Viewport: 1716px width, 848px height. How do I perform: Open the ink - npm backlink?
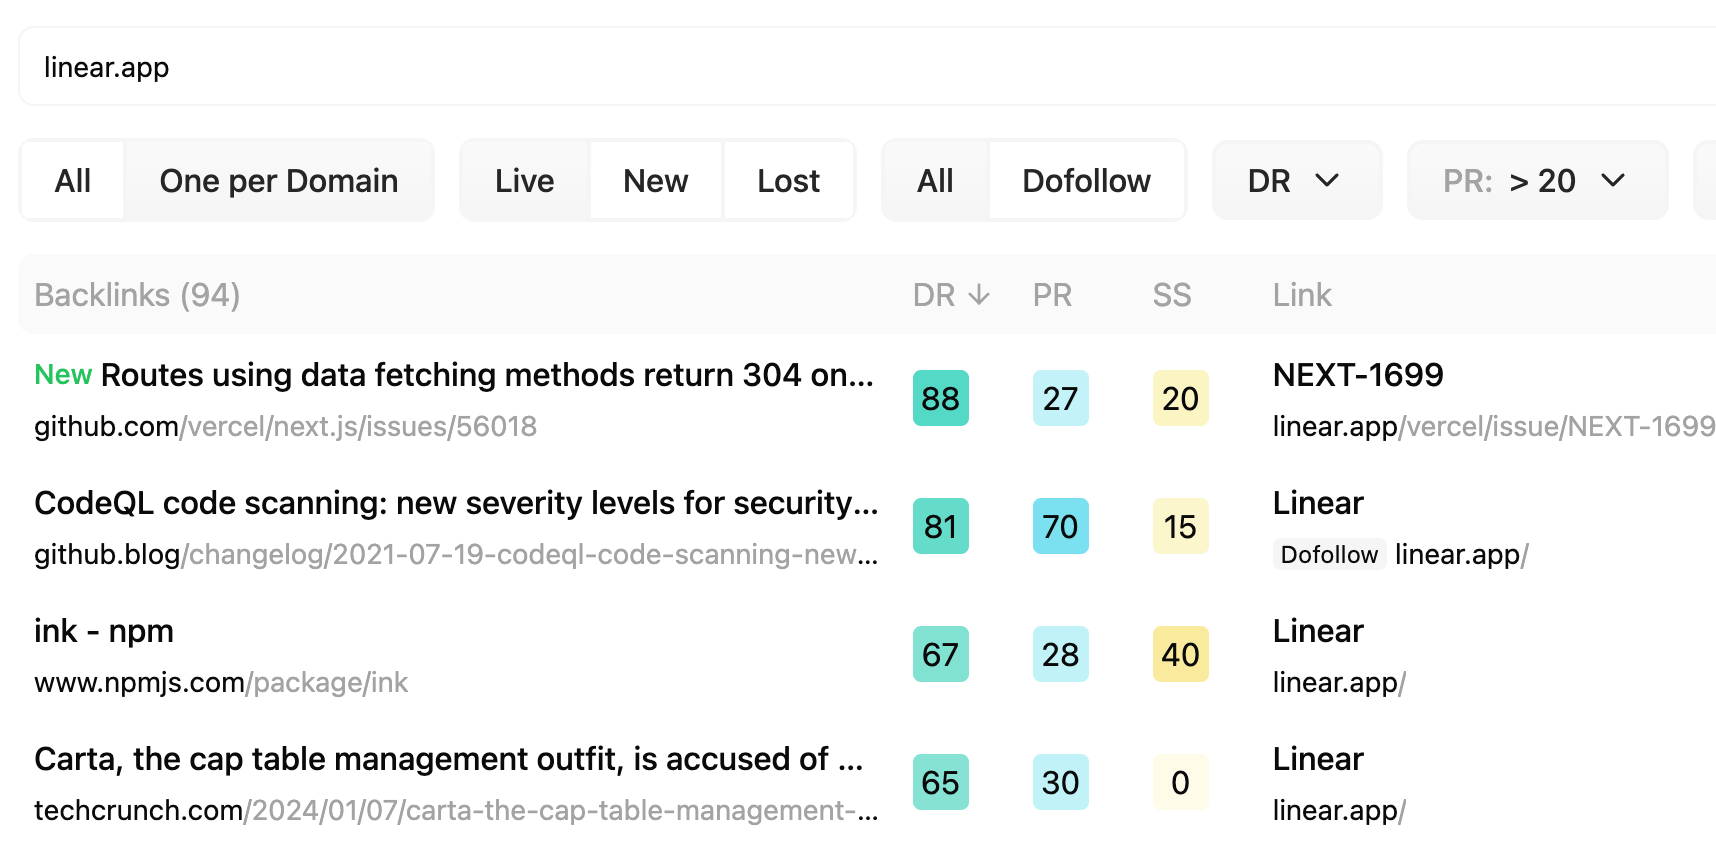tap(104, 631)
